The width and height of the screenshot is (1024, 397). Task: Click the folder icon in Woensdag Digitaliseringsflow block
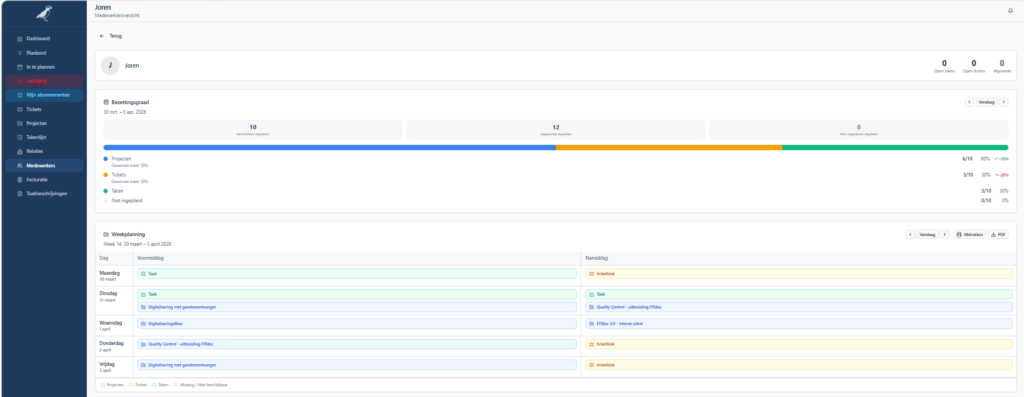[x=143, y=323]
